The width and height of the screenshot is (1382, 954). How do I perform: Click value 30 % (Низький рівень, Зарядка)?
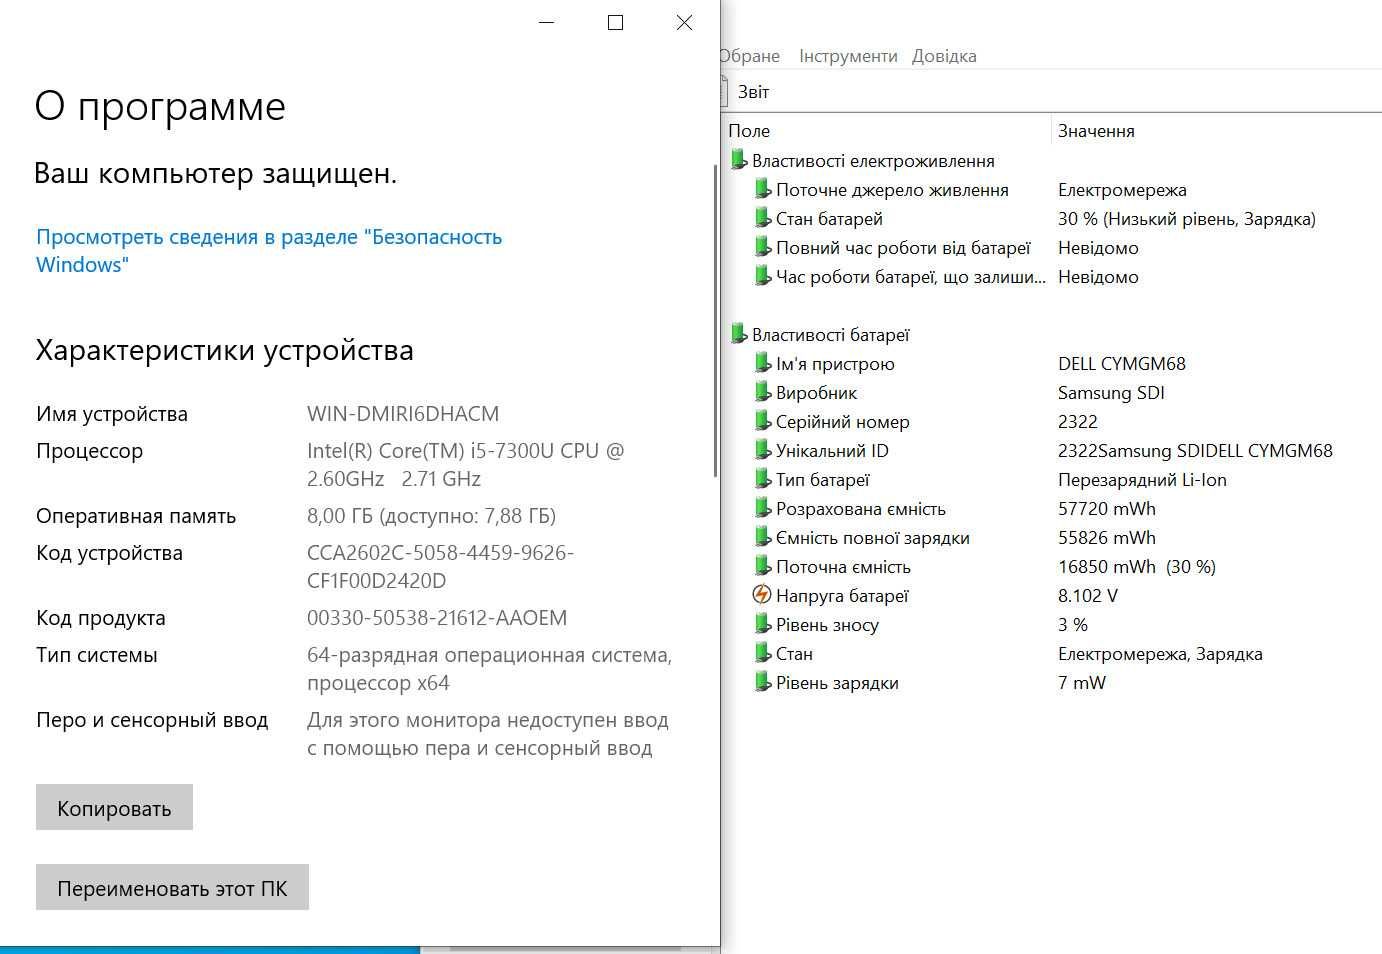(x=1187, y=218)
